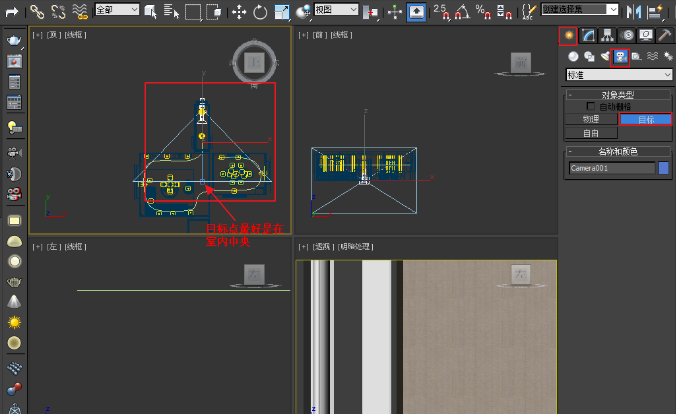Open the Create panel tab
The width and height of the screenshot is (676, 414).
tap(570, 35)
